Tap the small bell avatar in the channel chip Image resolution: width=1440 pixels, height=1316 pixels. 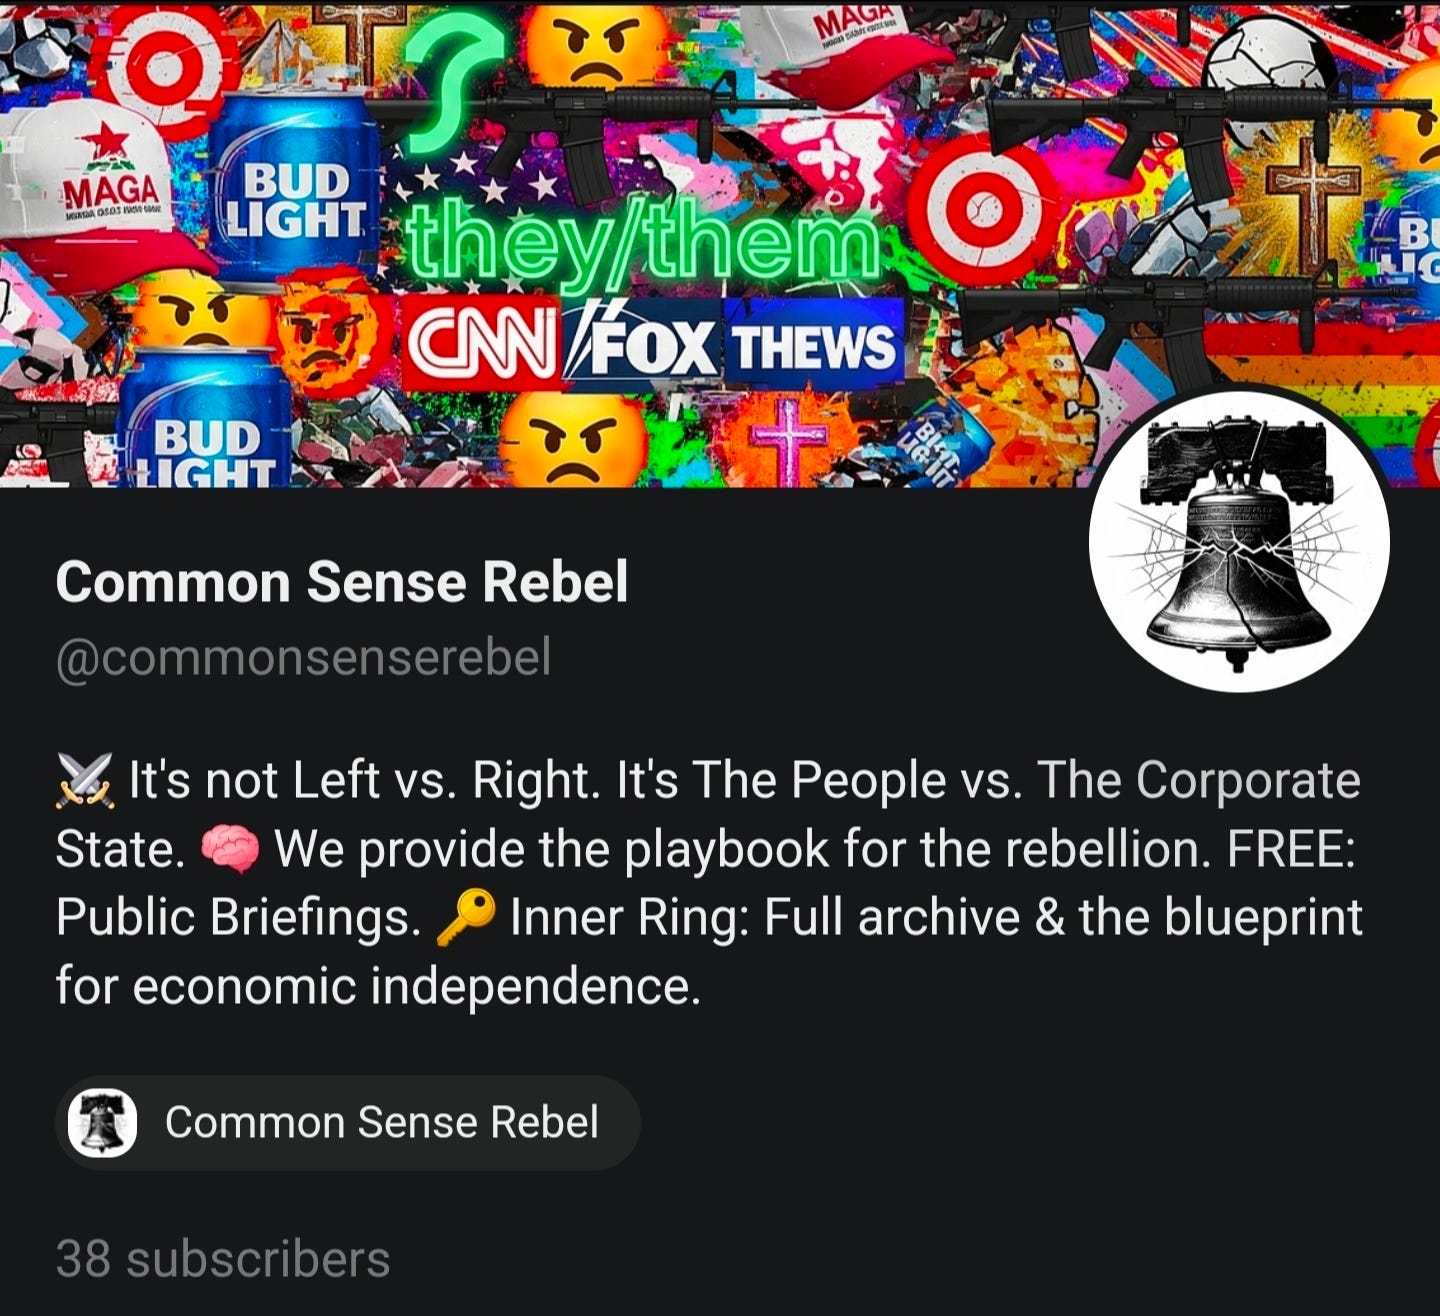[102, 1123]
